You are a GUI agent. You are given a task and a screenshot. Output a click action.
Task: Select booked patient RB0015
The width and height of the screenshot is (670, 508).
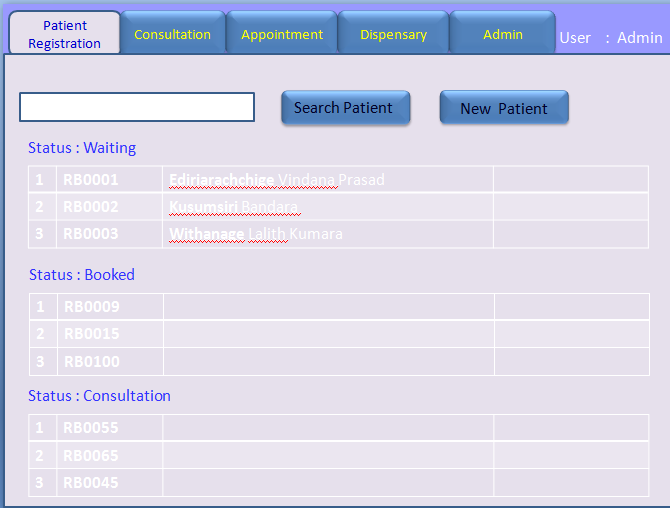(x=92, y=334)
